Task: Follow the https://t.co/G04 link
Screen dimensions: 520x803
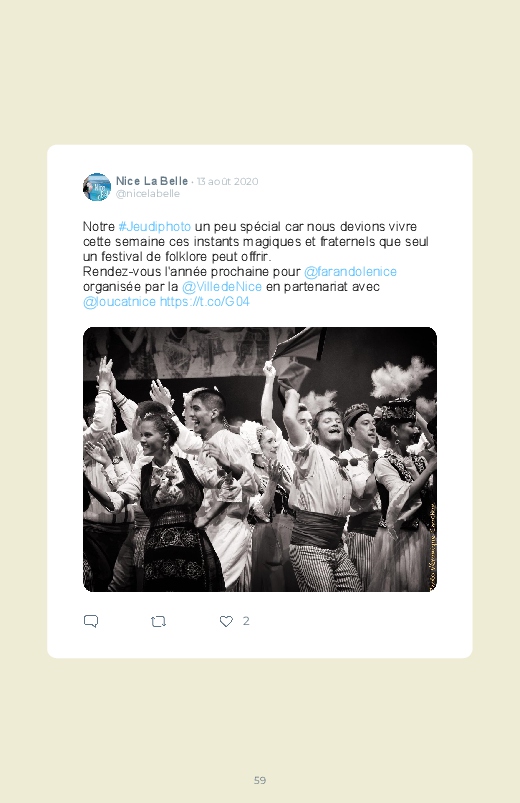Action: [x=204, y=302]
